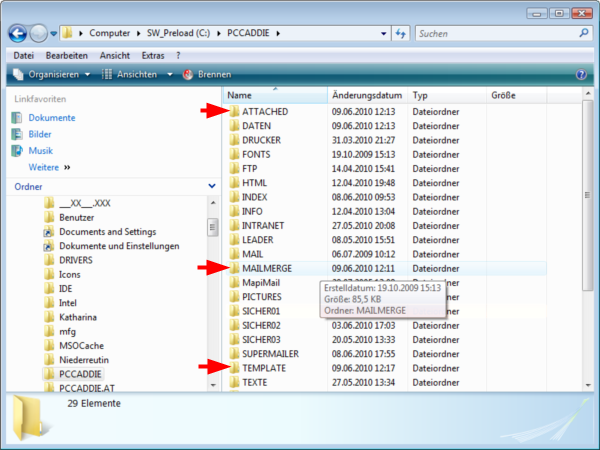Viewport: 600px width, 450px height.
Task: Click in the Suchen search field
Action: (x=497, y=34)
